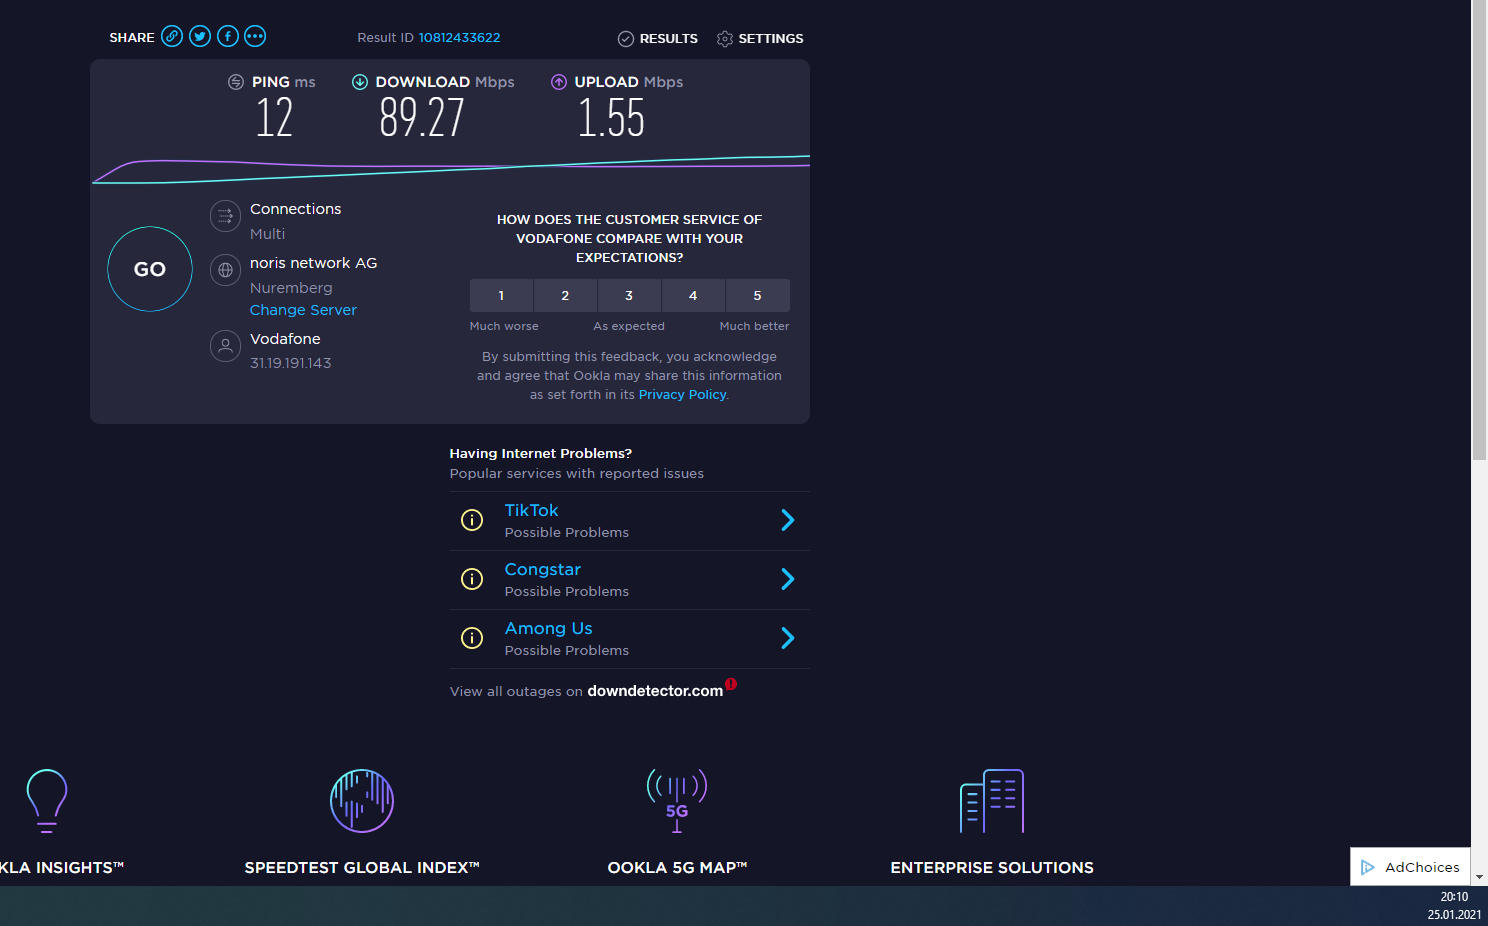Open Result ID 10812433622 link
1488x926 pixels.
pos(459,38)
